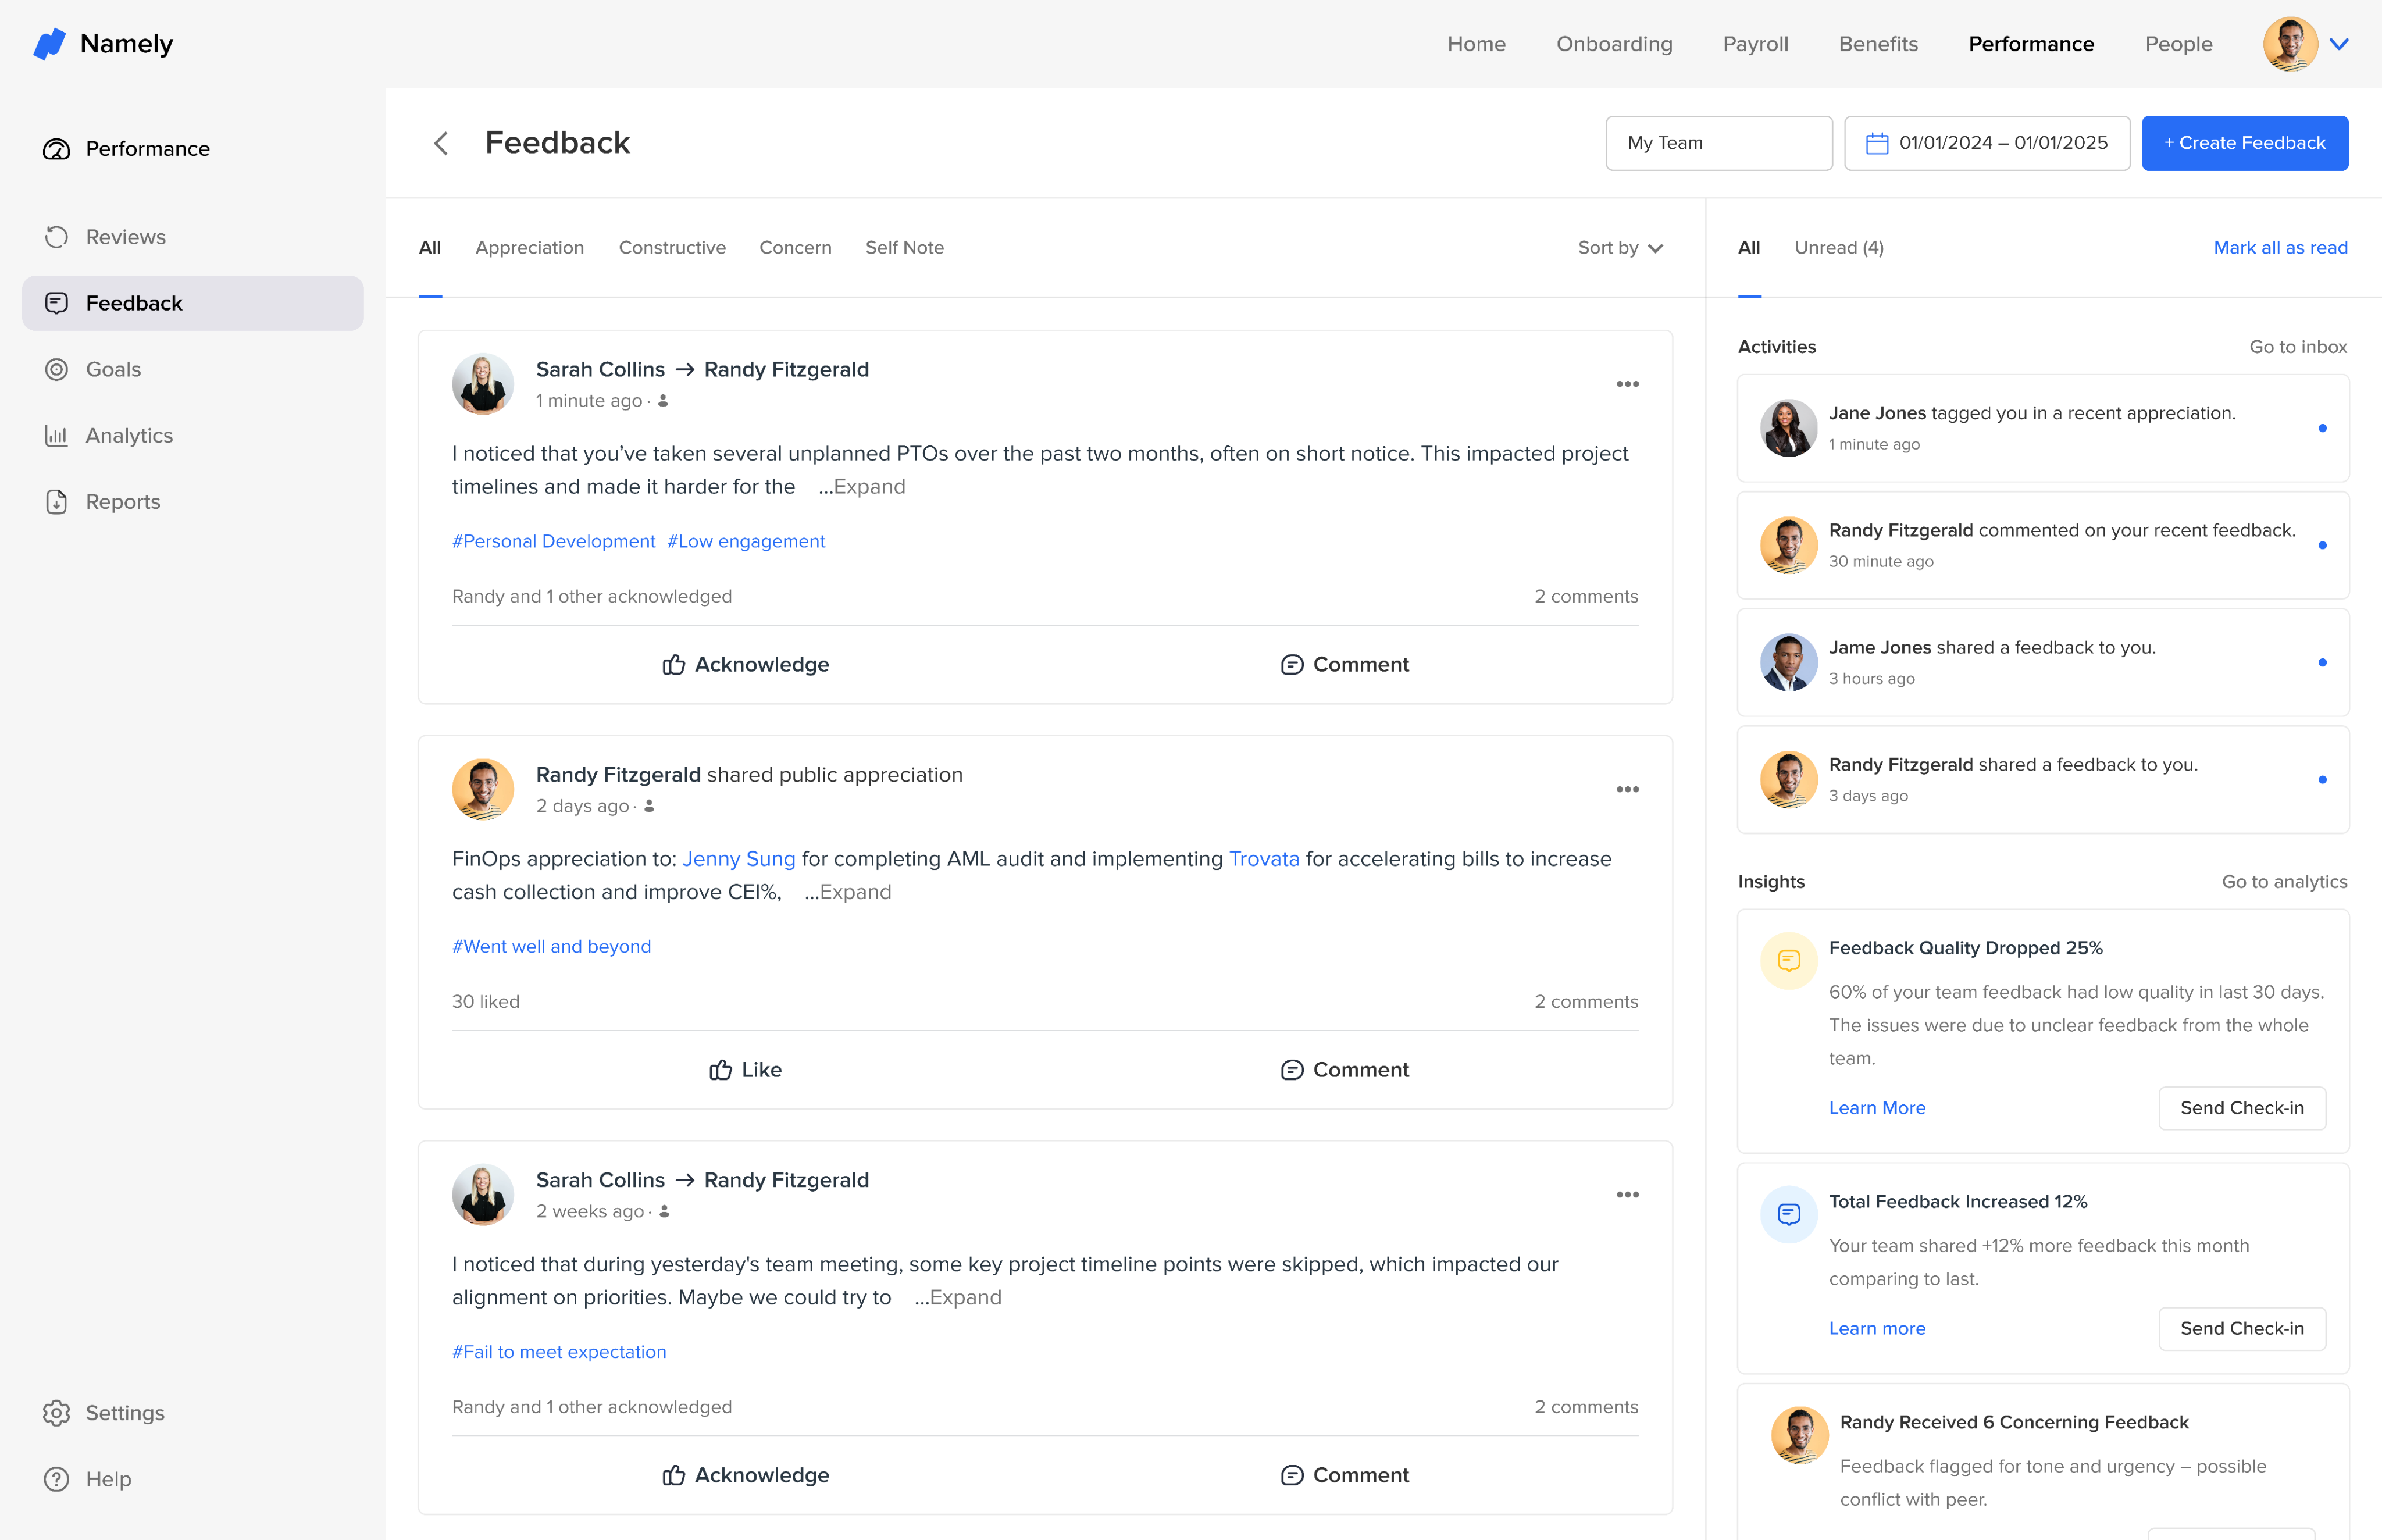Switch to the Constructive tab

click(672, 247)
